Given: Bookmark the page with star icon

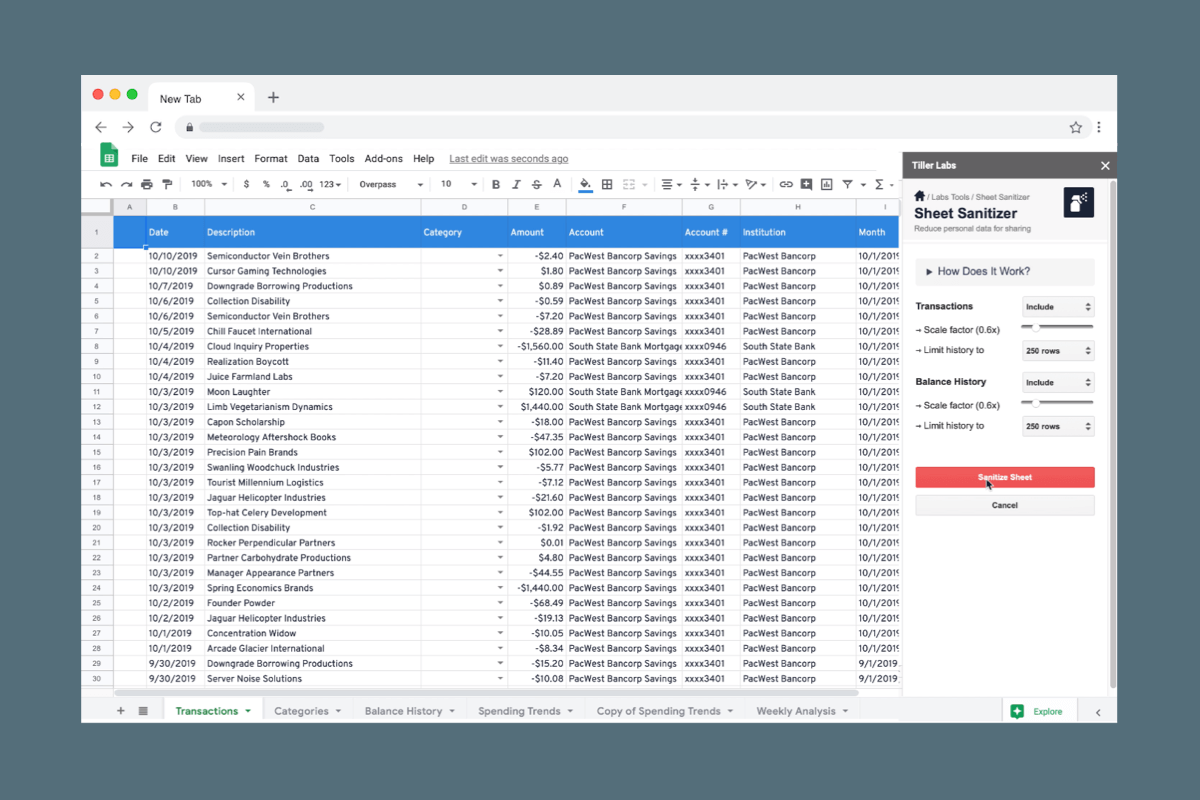Looking at the screenshot, I should coord(1076,127).
